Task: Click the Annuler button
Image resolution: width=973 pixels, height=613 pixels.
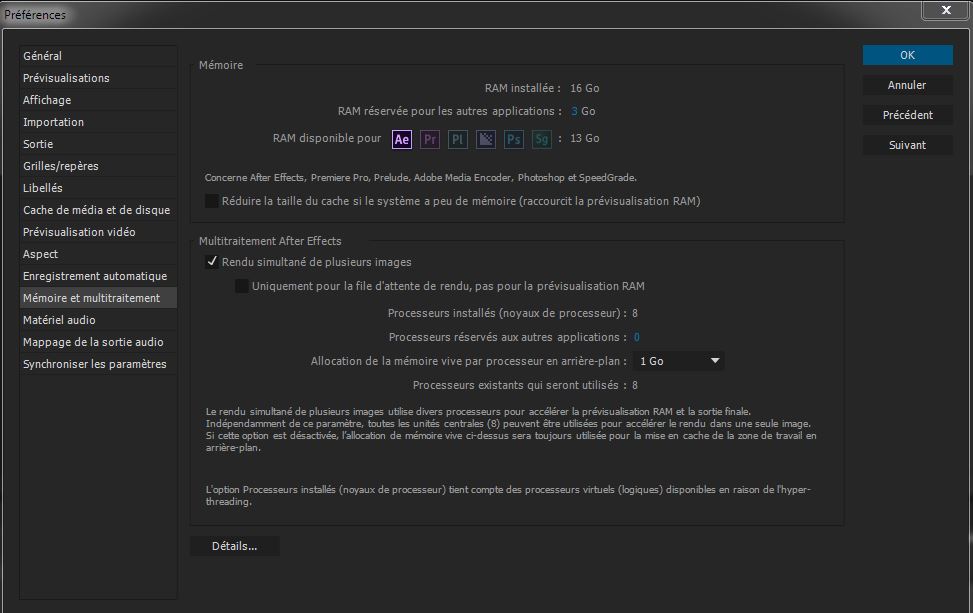Action: (x=907, y=85)
